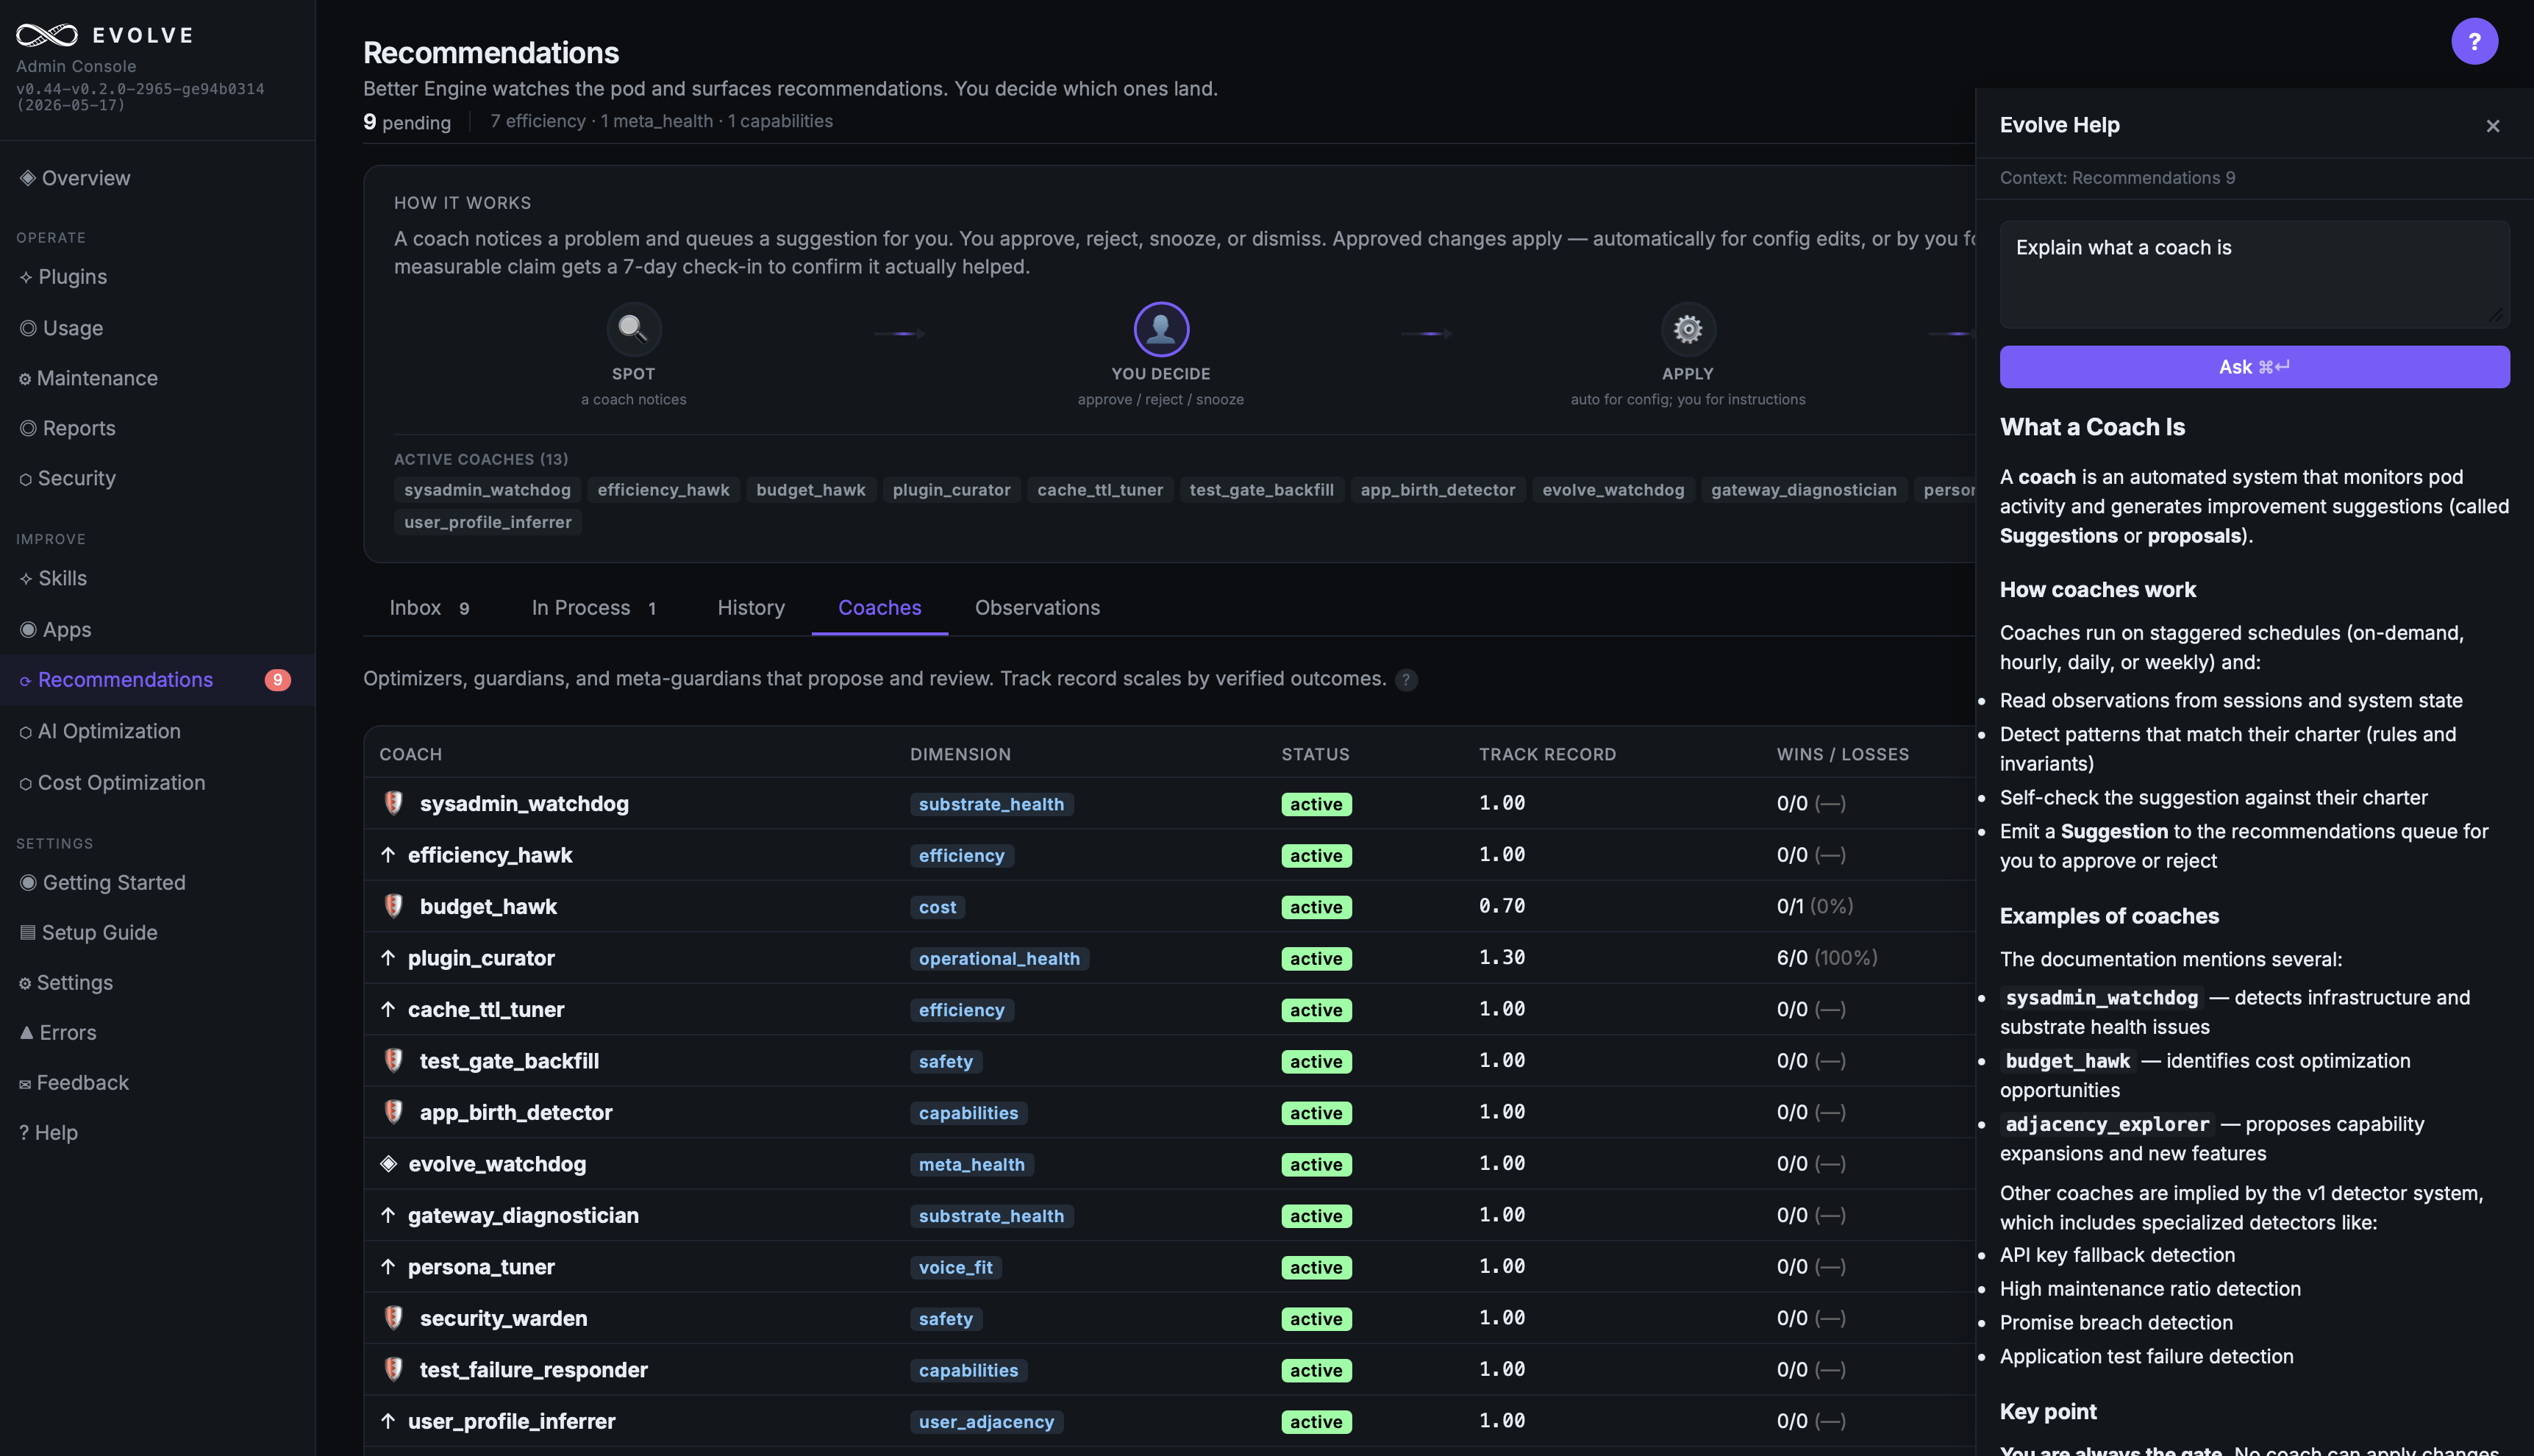Viewport: 2534px width, 1456px height.
Task: Open Getting Started
Action: 157,882
